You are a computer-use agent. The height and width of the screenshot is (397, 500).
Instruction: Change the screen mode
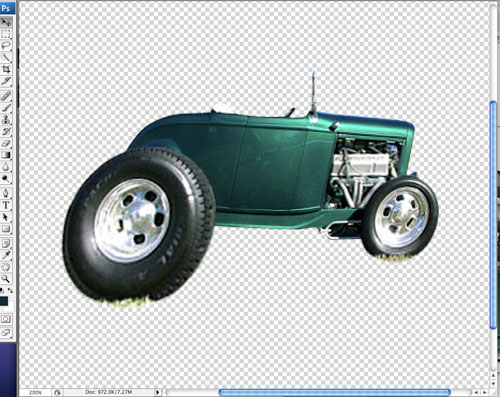click(6, 332)
